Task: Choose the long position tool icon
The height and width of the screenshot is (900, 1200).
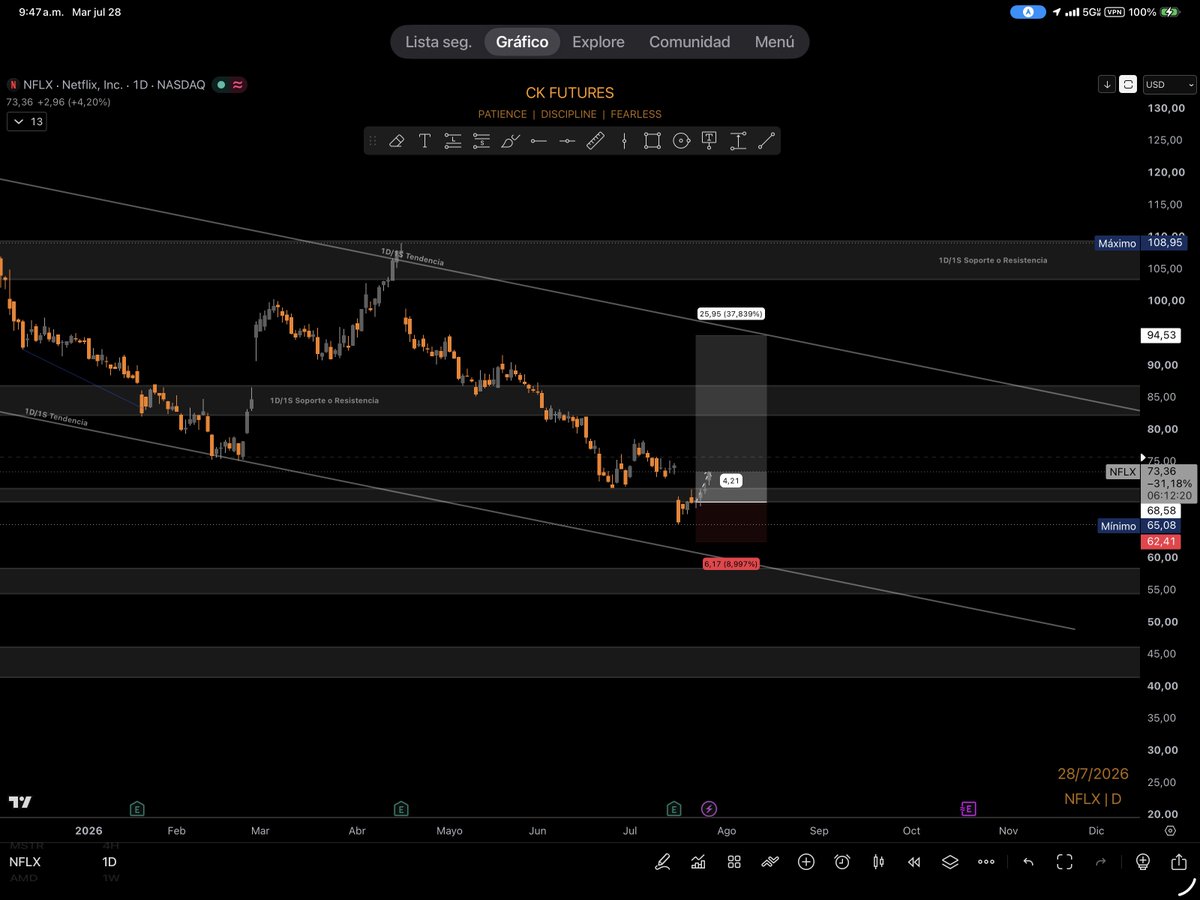Action: pos(453,141)
